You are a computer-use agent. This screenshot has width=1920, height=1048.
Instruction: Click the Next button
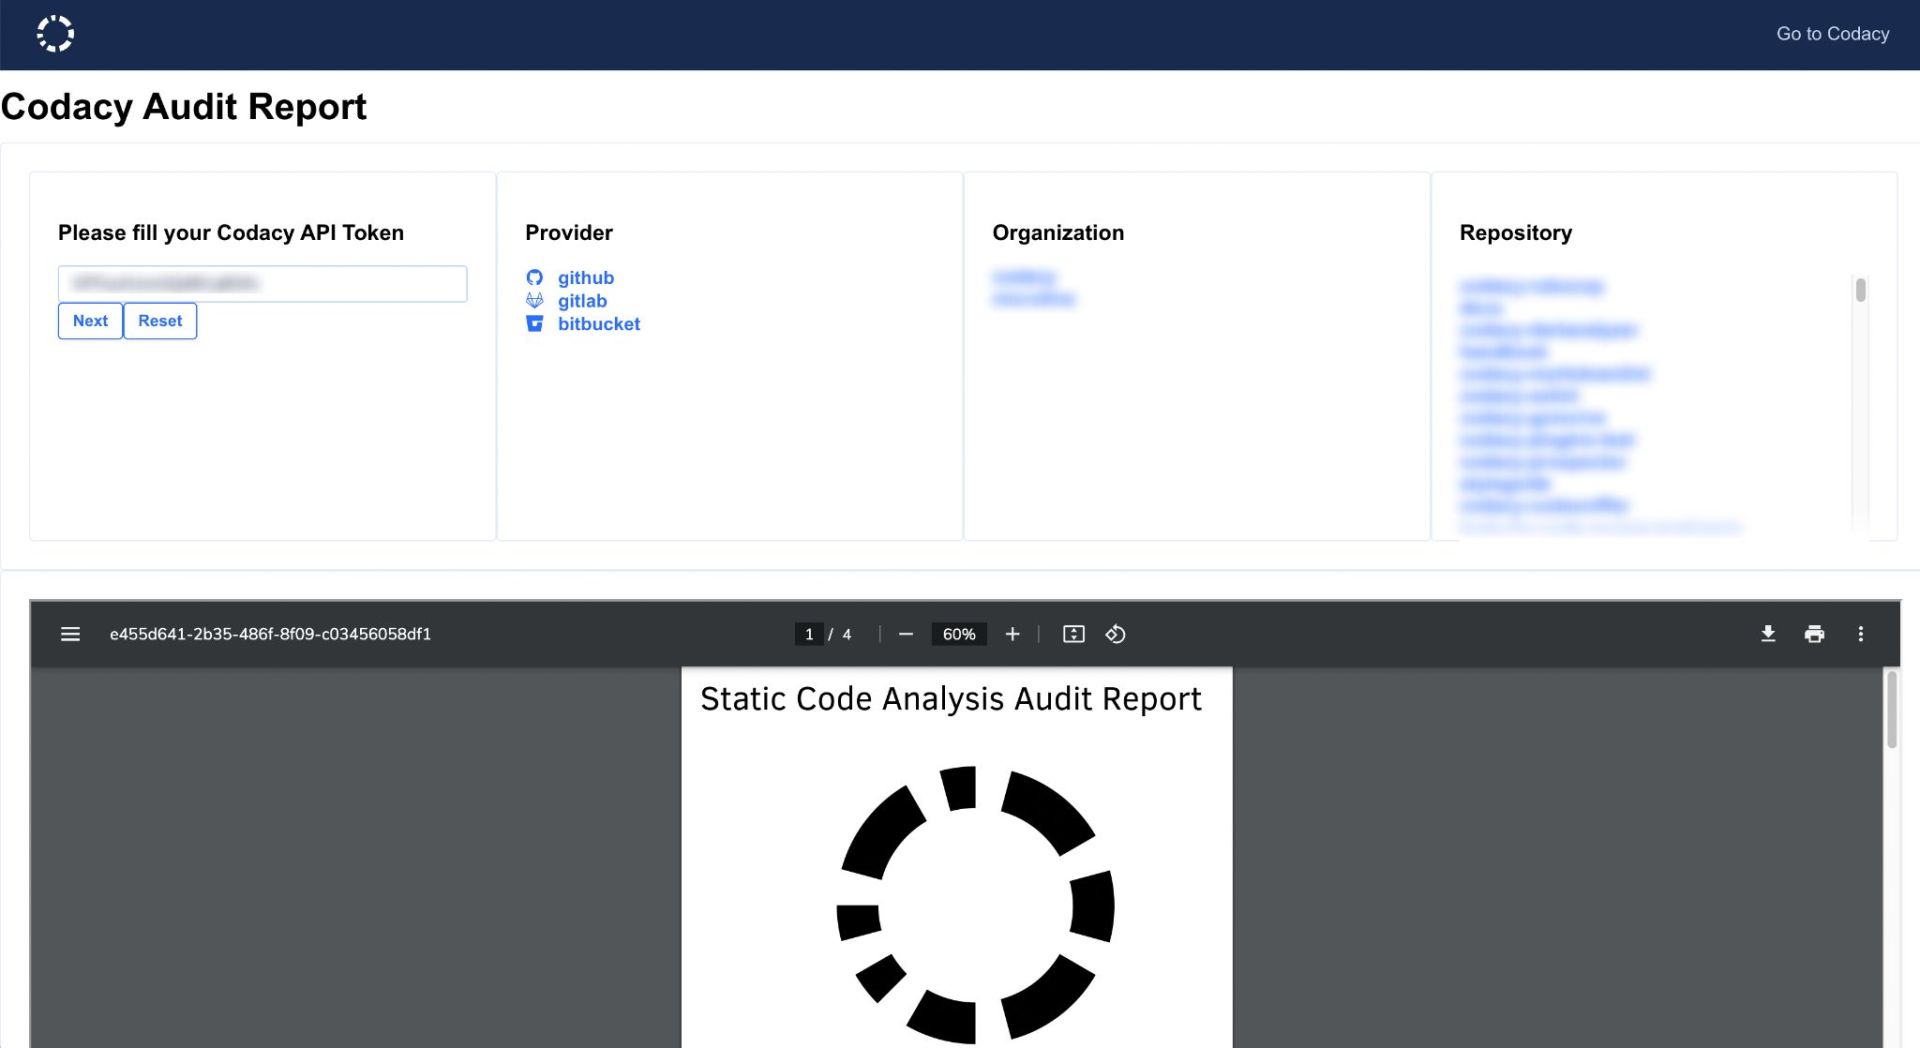coord(90,321)
